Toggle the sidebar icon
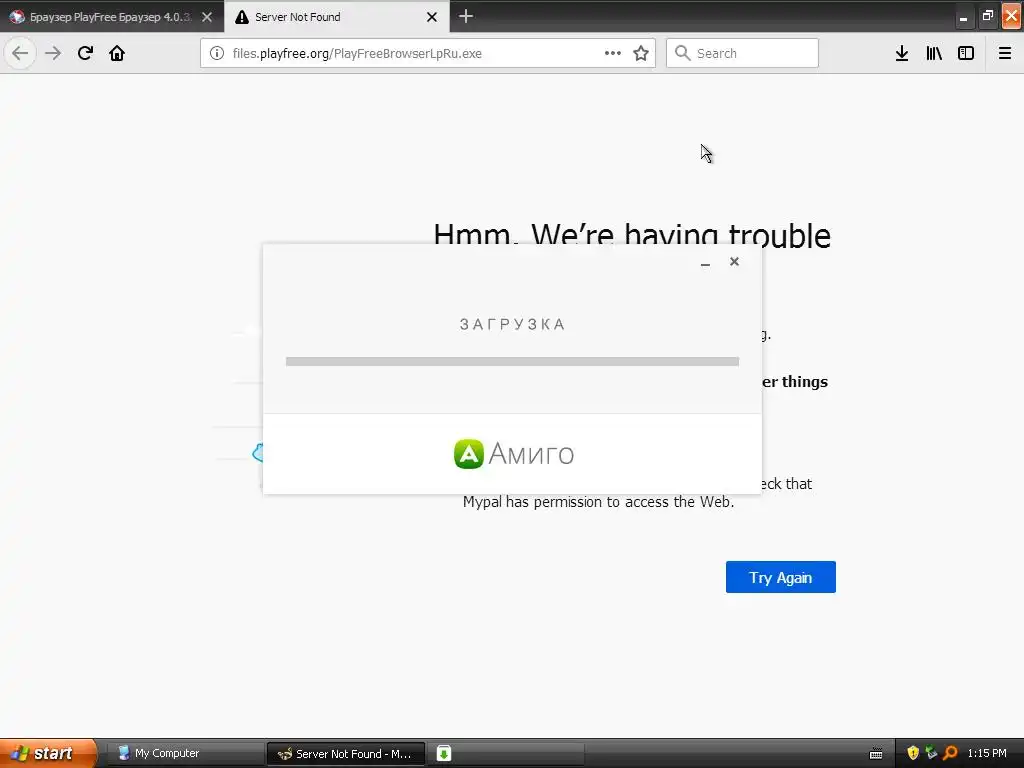 click(x=966, y=53)
